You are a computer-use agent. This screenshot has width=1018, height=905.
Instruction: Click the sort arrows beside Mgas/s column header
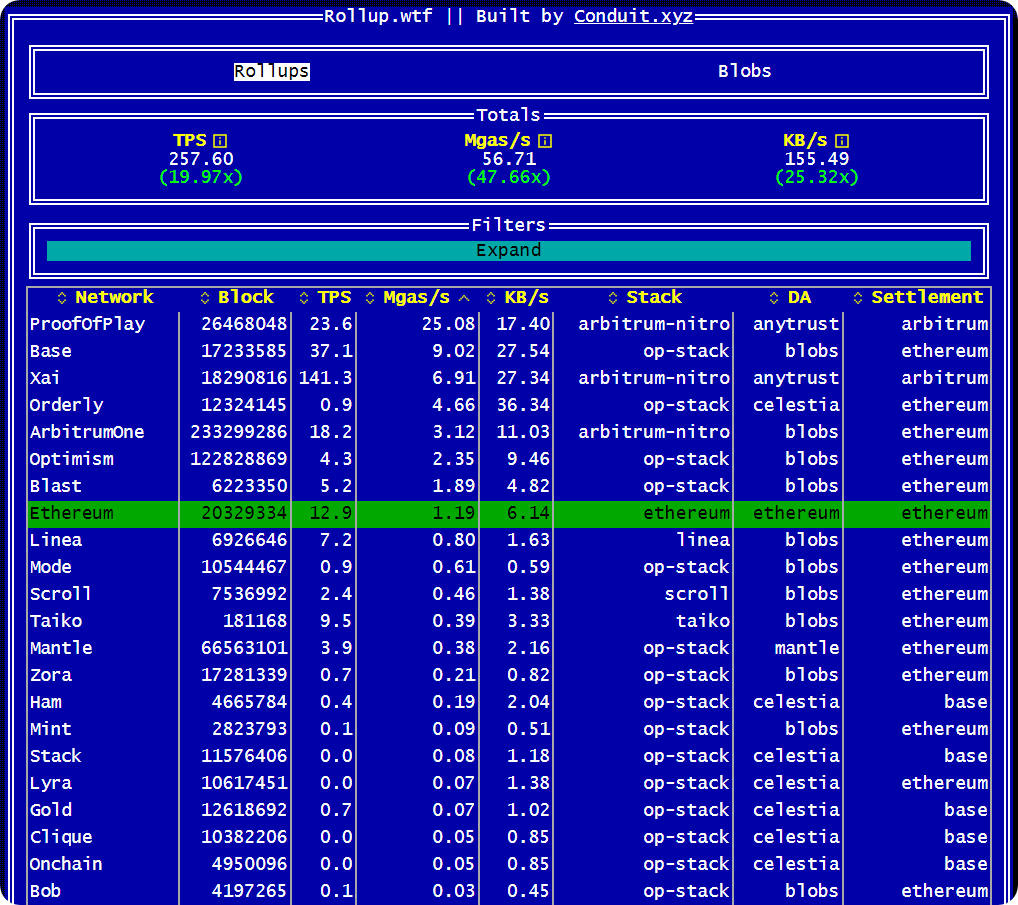370,297
